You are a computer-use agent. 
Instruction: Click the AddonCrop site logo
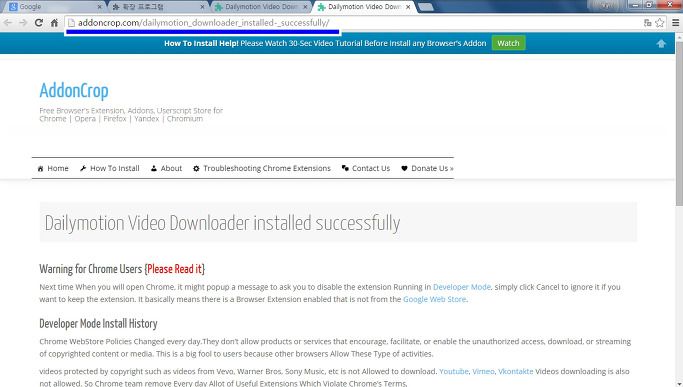click(74, 91)
